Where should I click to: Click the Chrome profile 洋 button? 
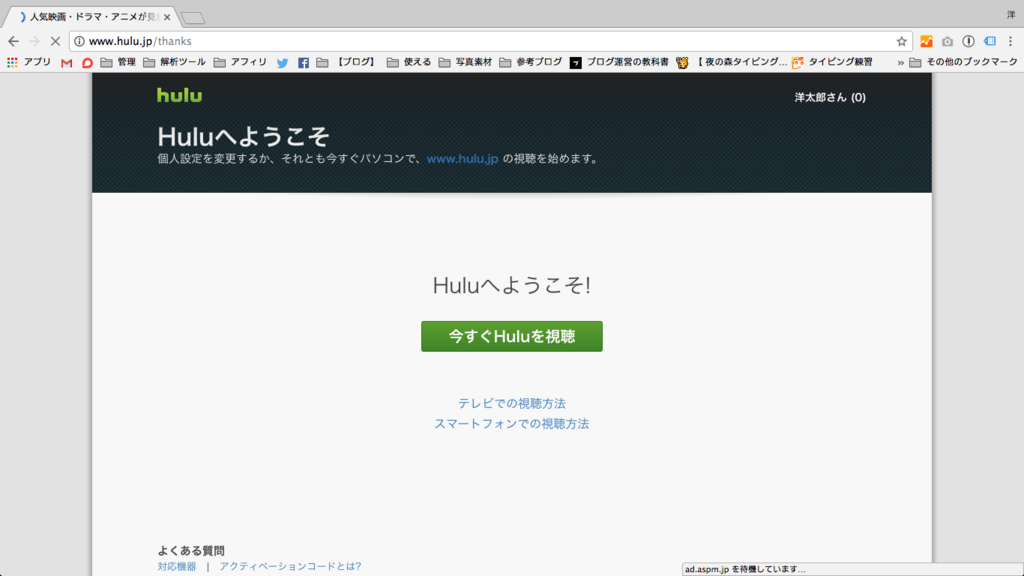click(1011, 15)
